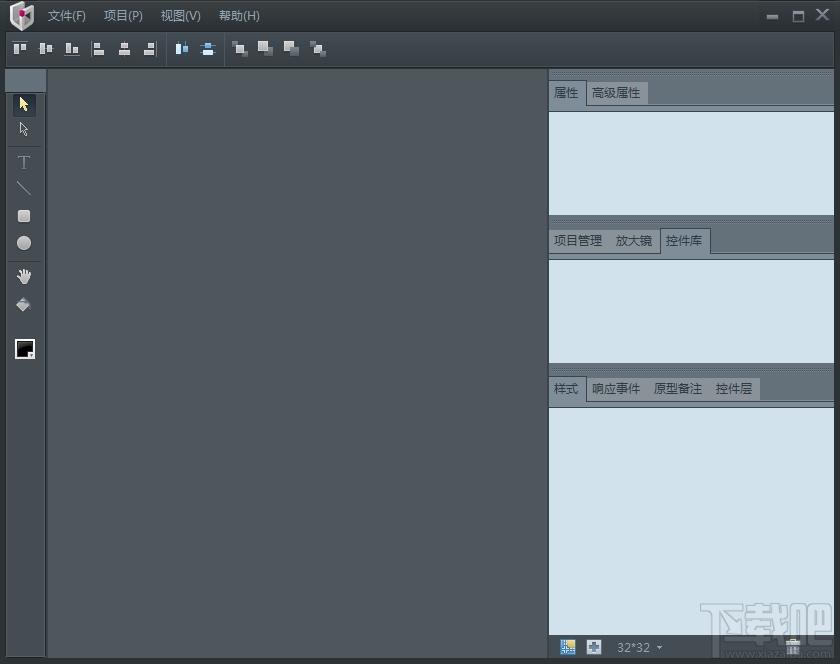The height and width of the screenshot is (664, 840).
Task: Click the foreground/background color swatch
Action: [x=24, y=349]
